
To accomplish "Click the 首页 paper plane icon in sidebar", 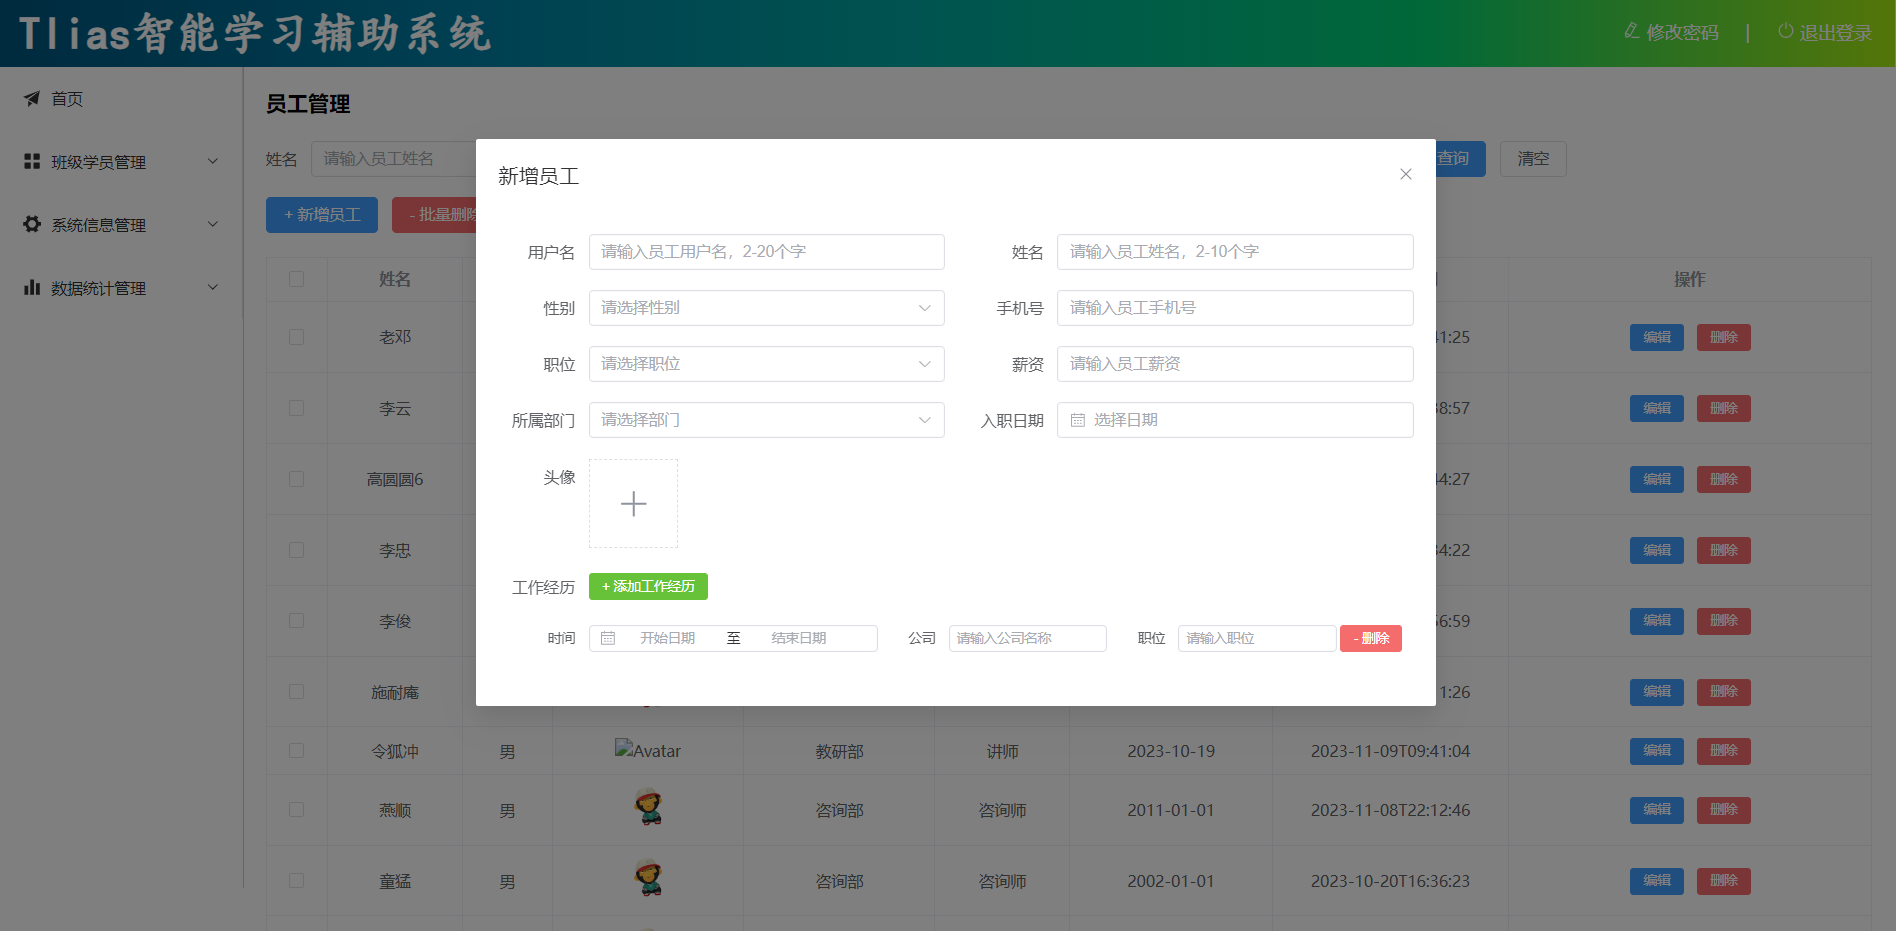I will coord(32,98).
